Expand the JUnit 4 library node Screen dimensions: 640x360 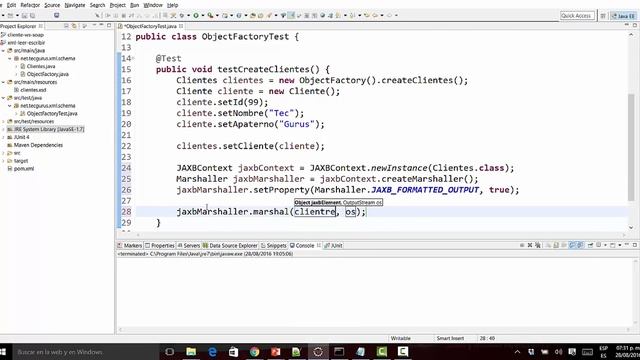(x=4, y=137)
